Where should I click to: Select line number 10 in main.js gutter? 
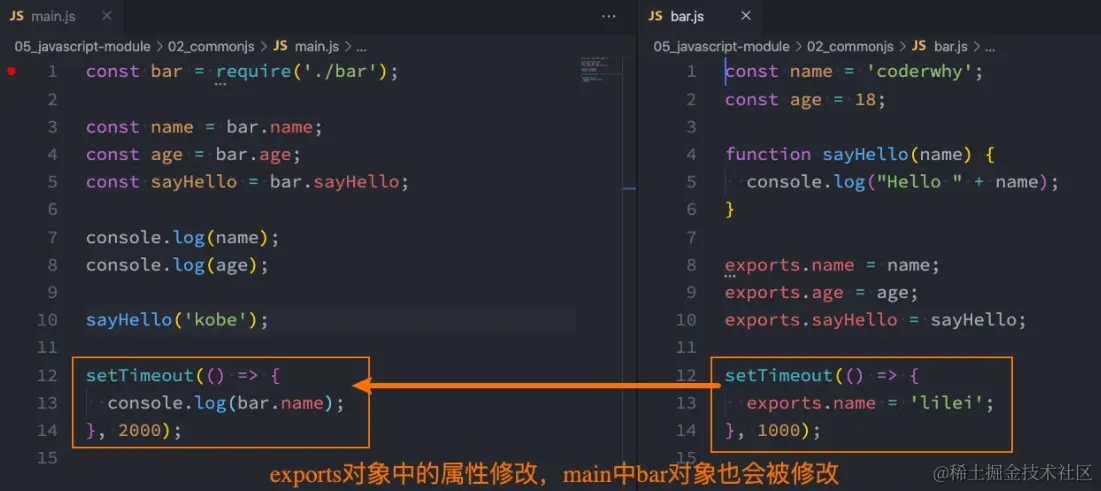coord(47,320)
